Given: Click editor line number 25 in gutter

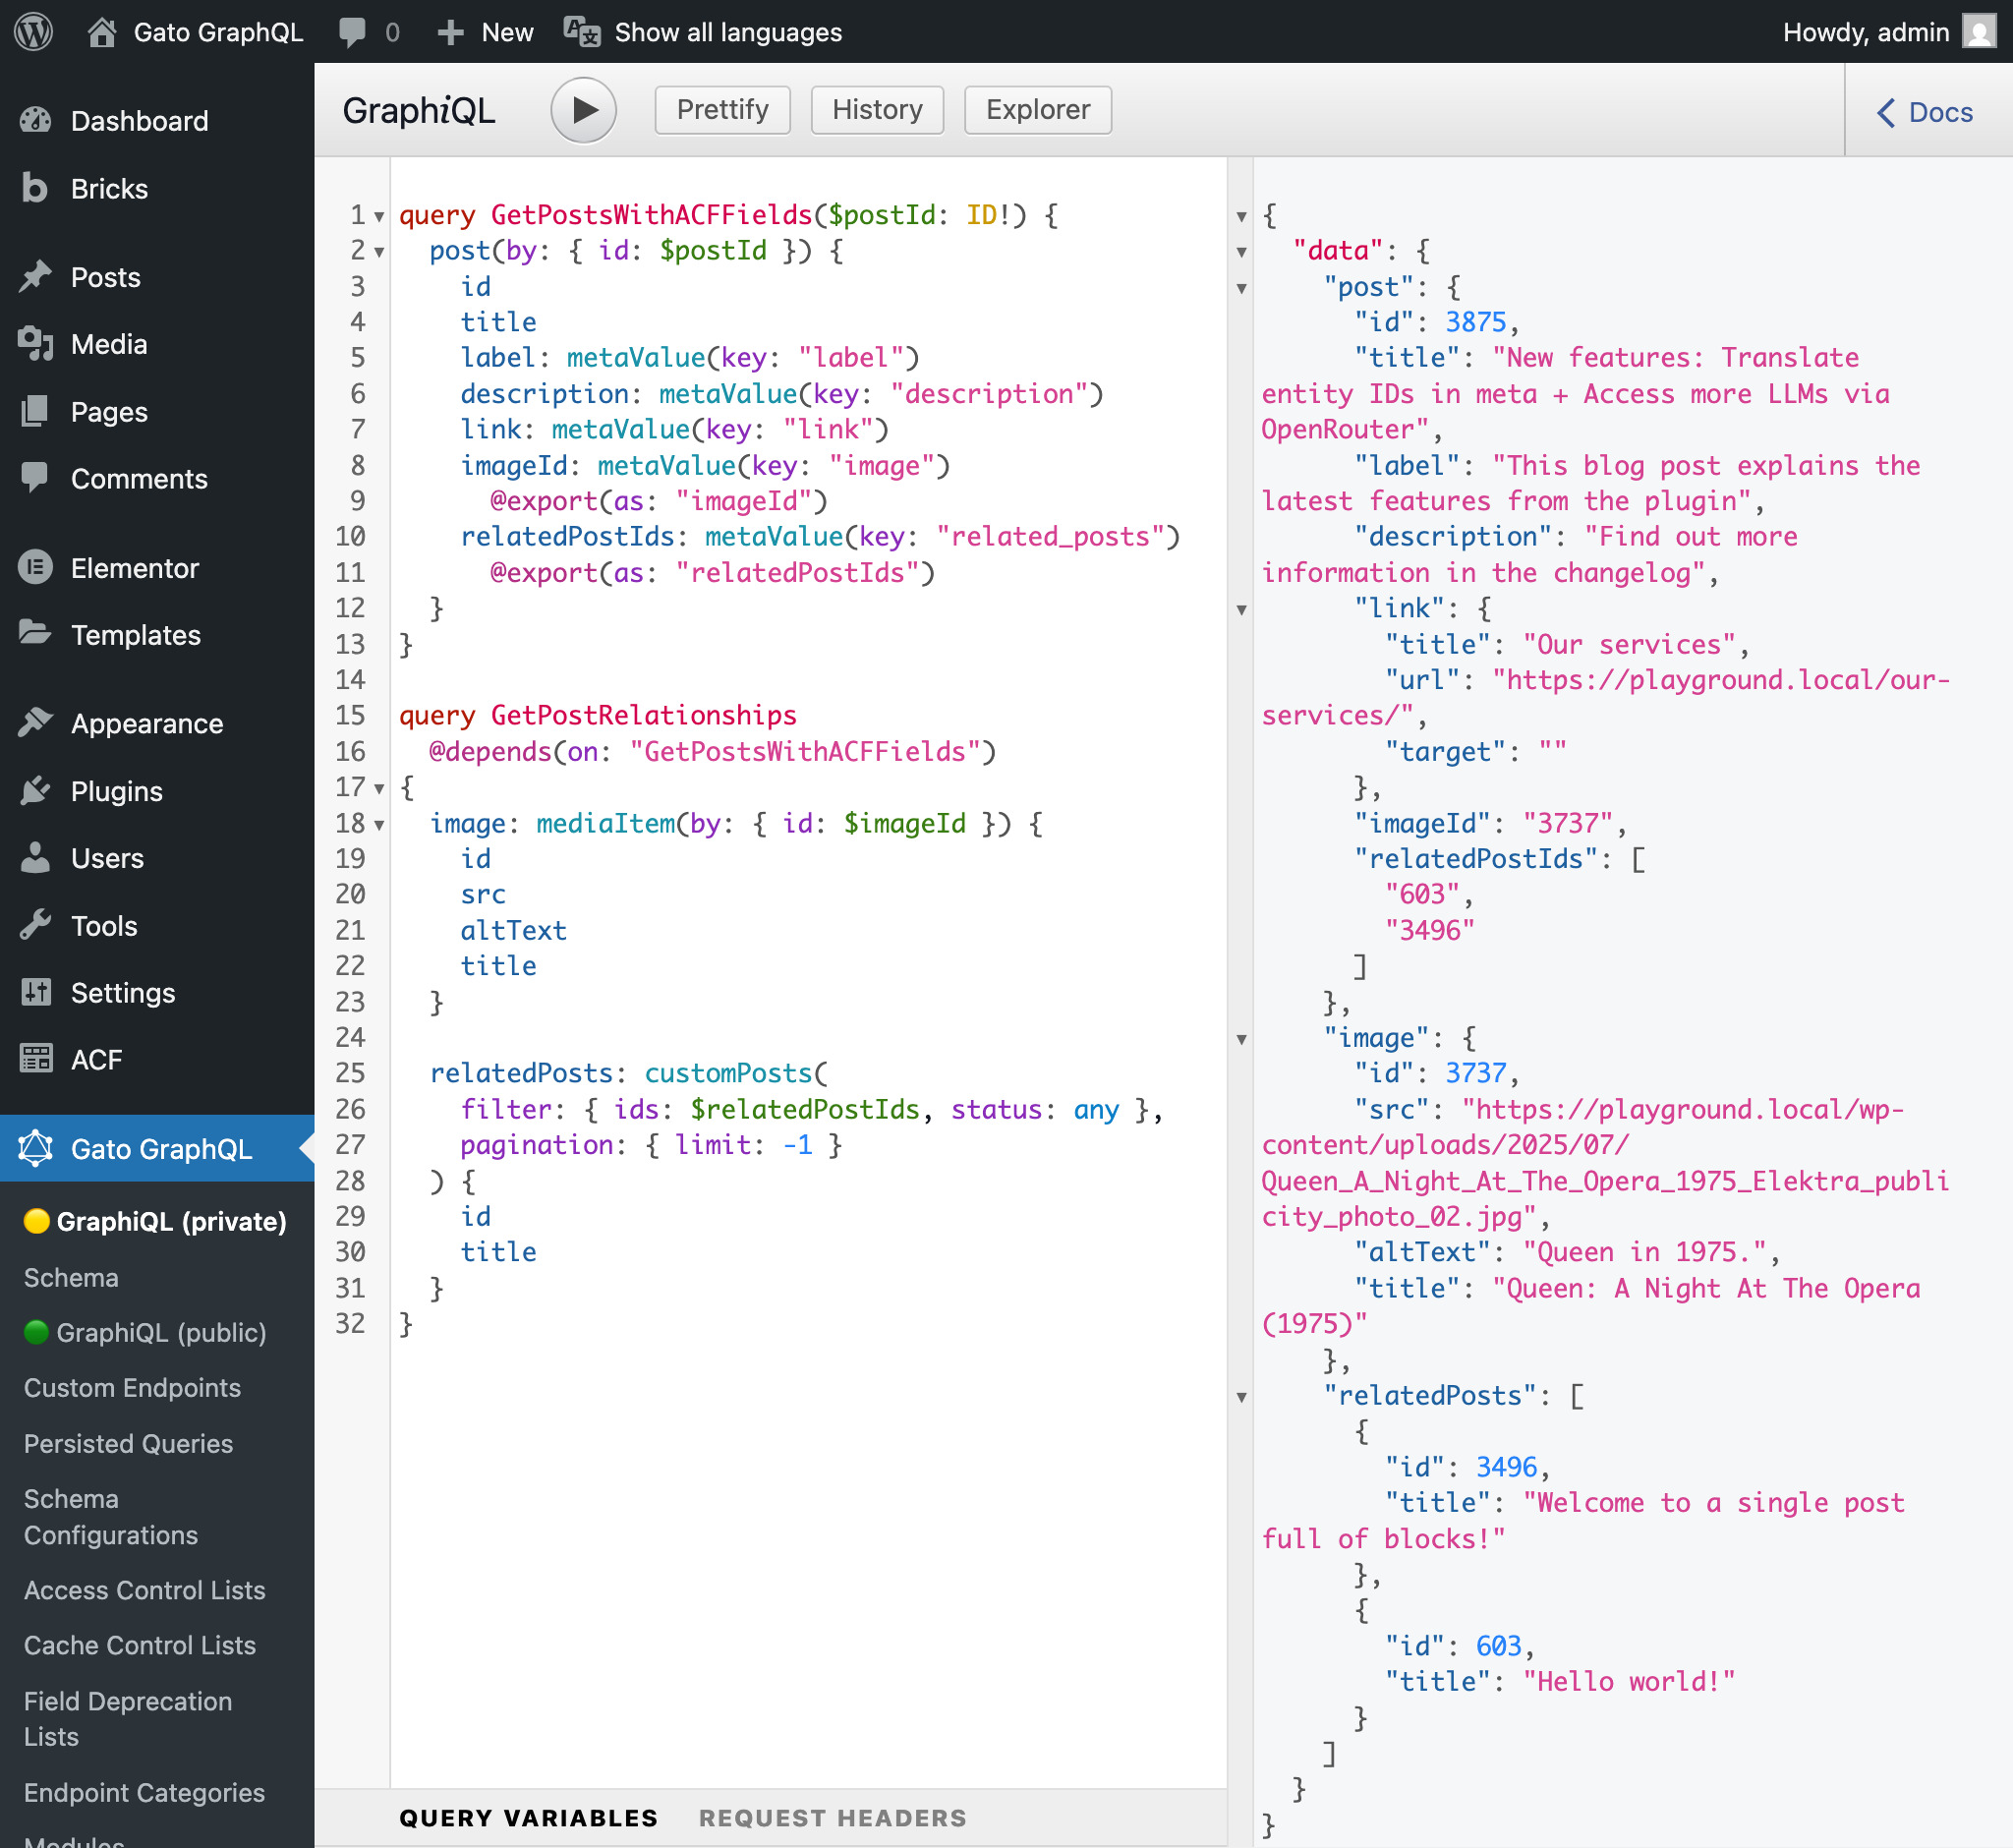Looking at the screenshot, I should coord(350,1073).
